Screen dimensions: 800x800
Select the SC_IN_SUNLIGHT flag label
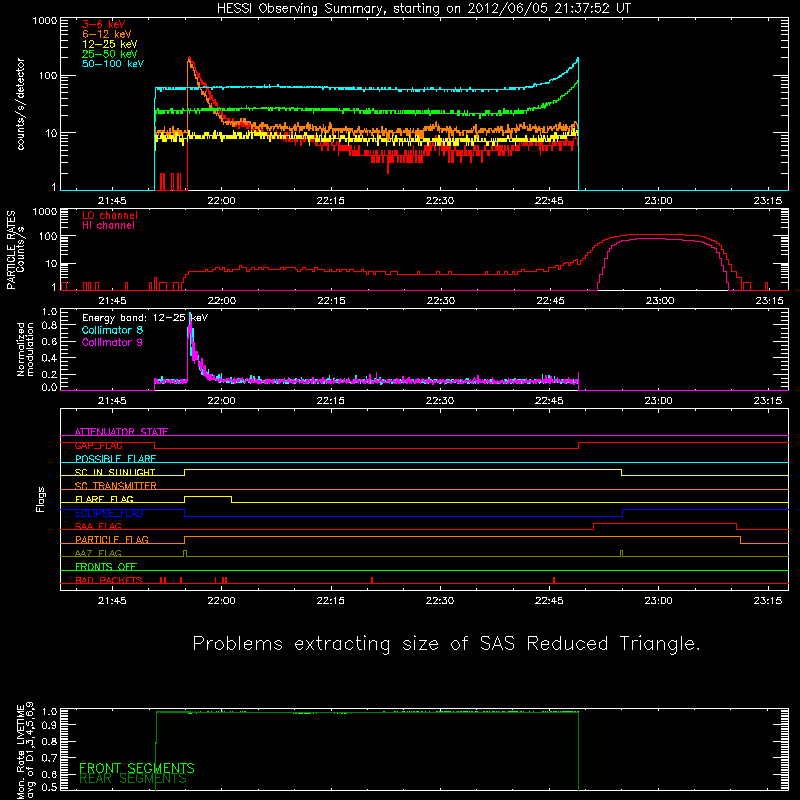(115, 472)
